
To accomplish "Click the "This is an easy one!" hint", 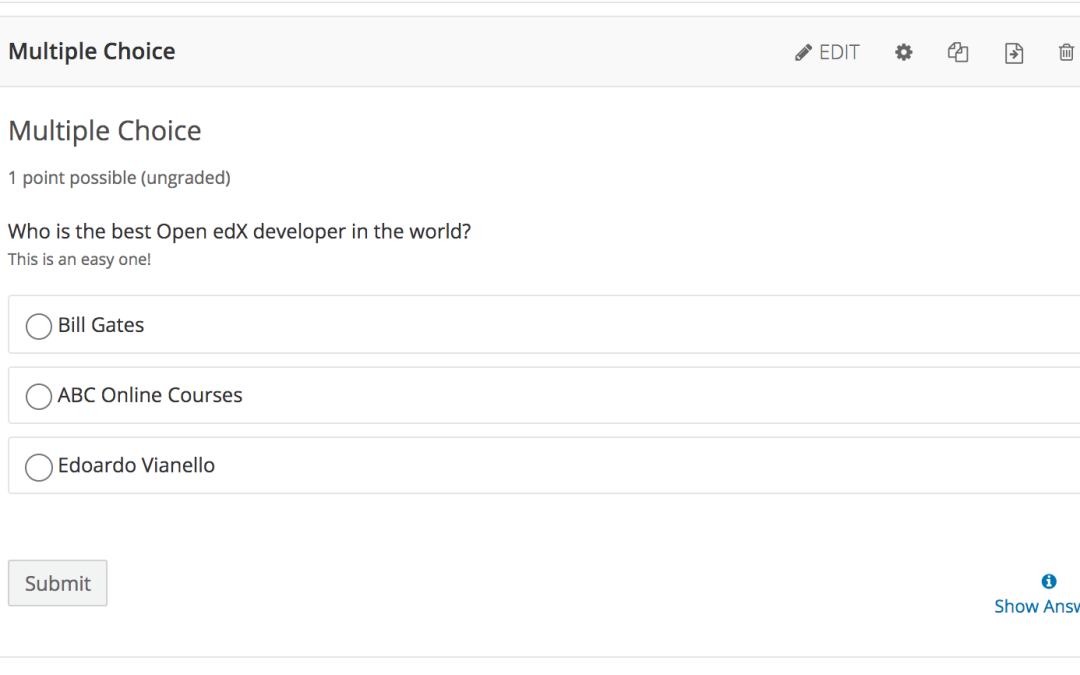I will pyautogui.click(x=79, y=260).
